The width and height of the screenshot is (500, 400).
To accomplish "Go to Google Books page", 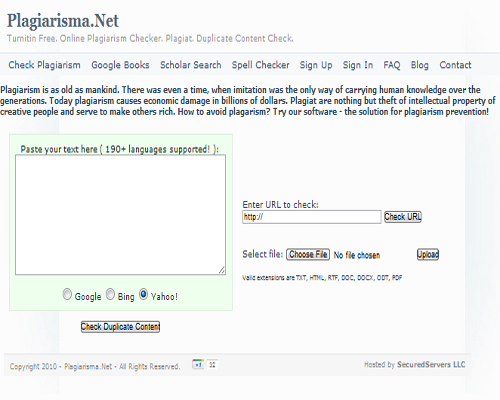I will [120, 65].
